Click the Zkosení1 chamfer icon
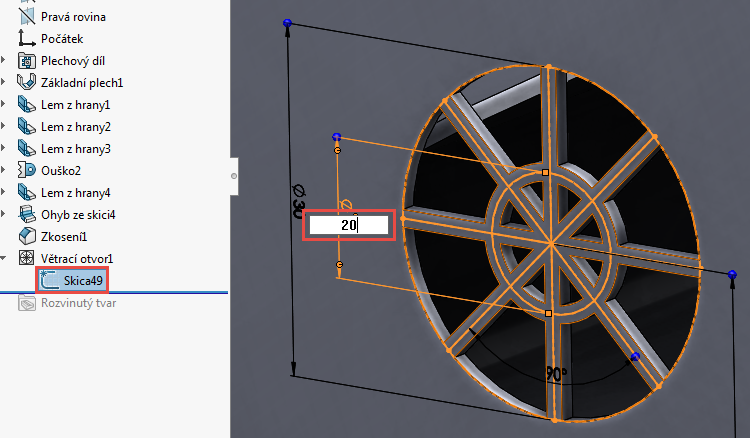This screenshot has height=438, width=750. click(27, 236)
